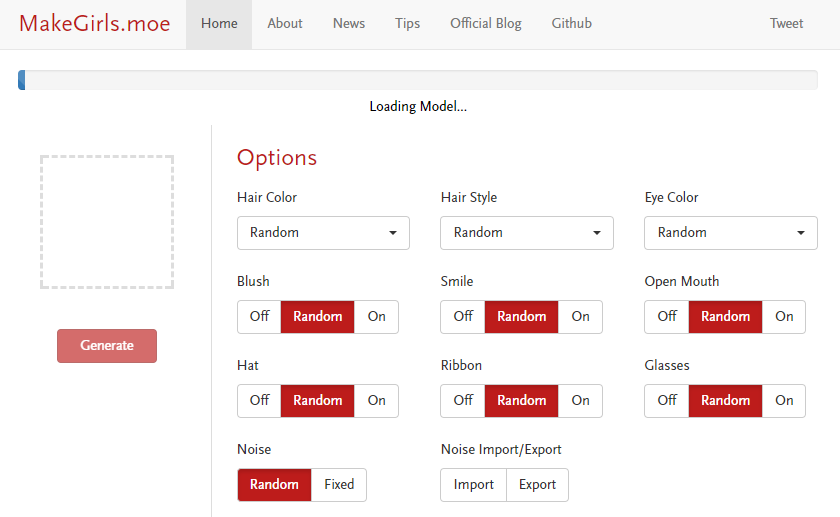840x517 pixels.
Task: Click the Generate button
Action: tap(107, 346)
